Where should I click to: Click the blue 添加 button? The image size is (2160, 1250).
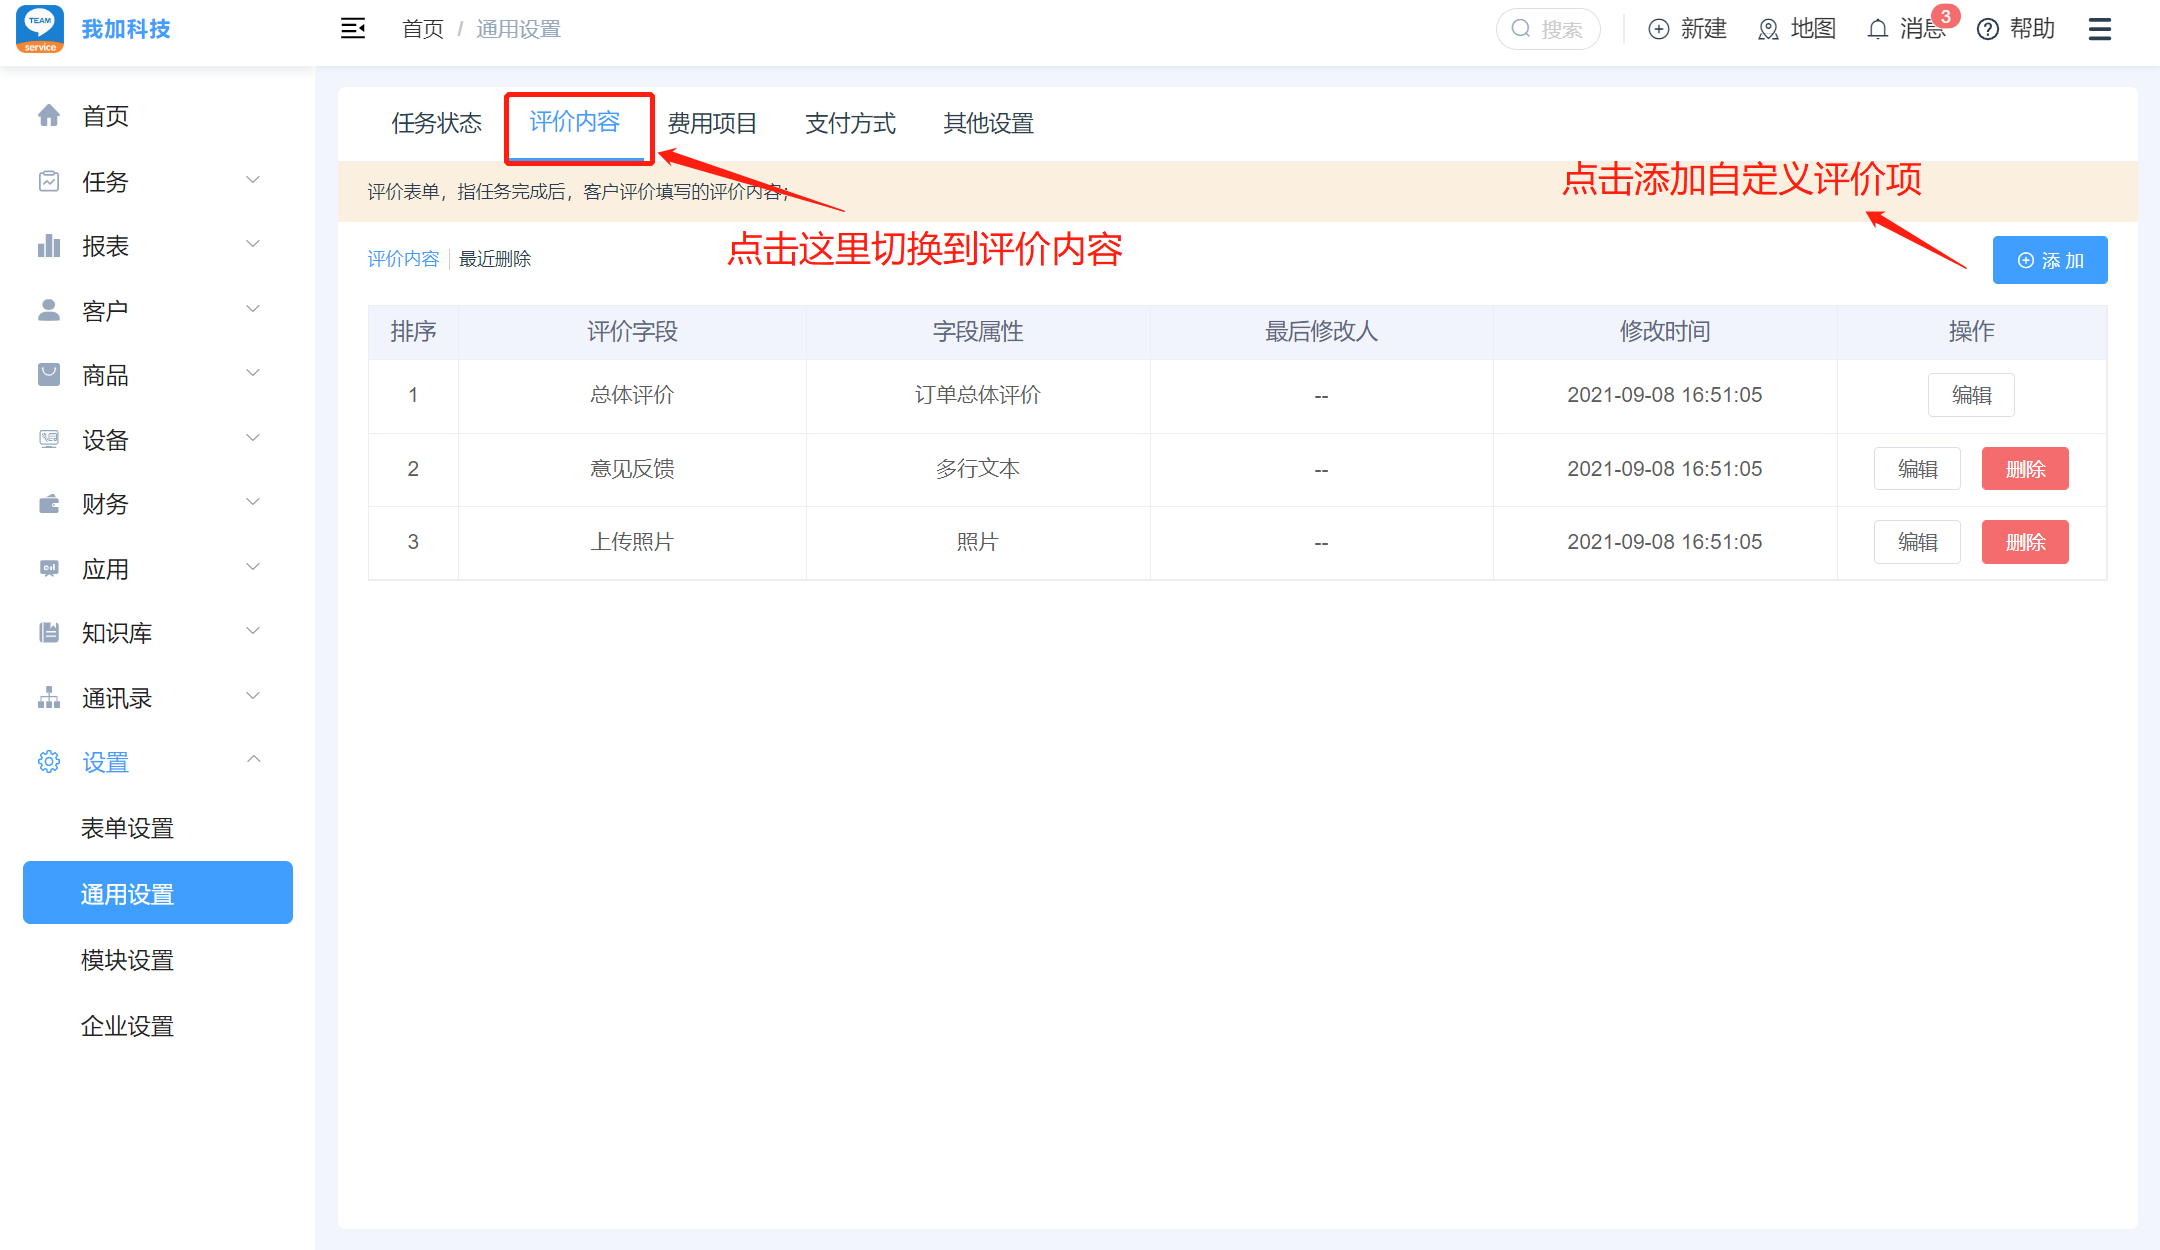[2049, 260]
